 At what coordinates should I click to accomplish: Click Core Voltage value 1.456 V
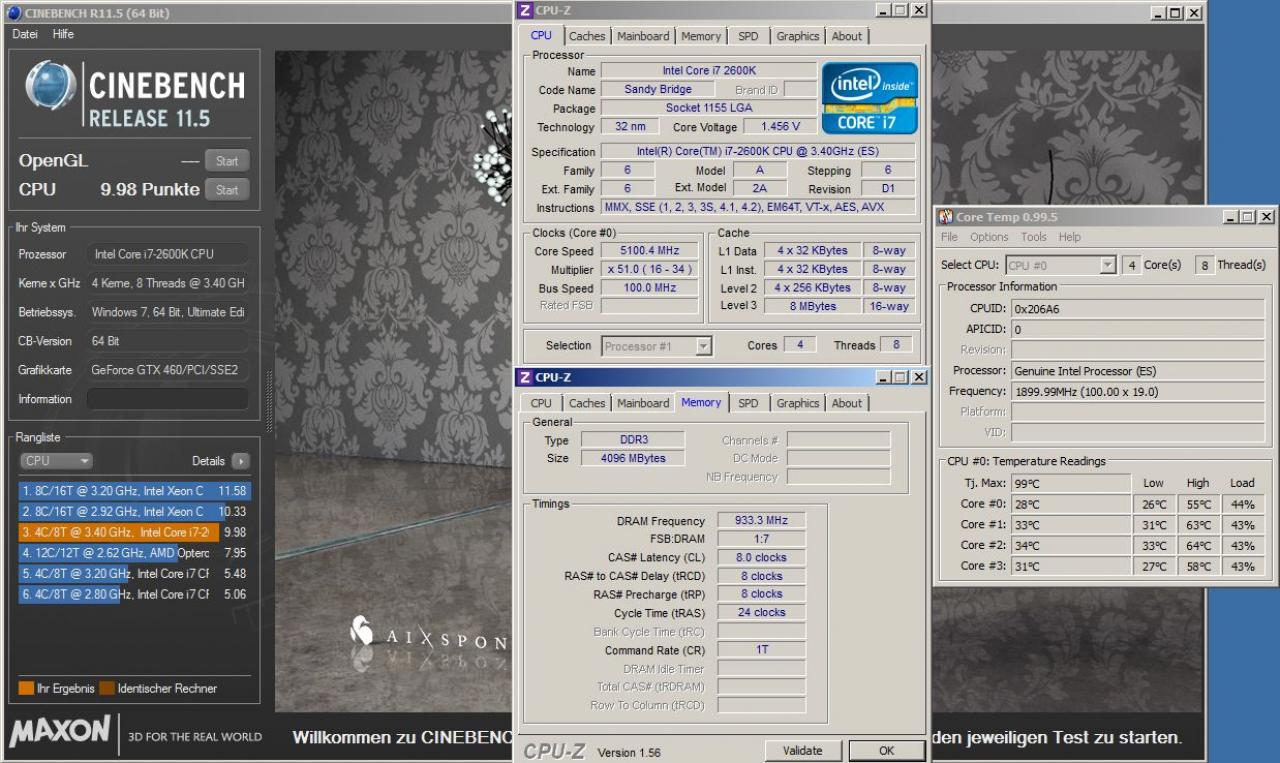point(780,127)
